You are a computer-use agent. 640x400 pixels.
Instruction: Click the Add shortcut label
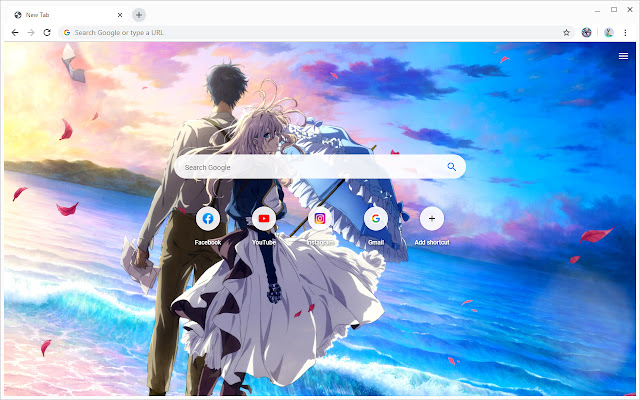click(432, 242)
